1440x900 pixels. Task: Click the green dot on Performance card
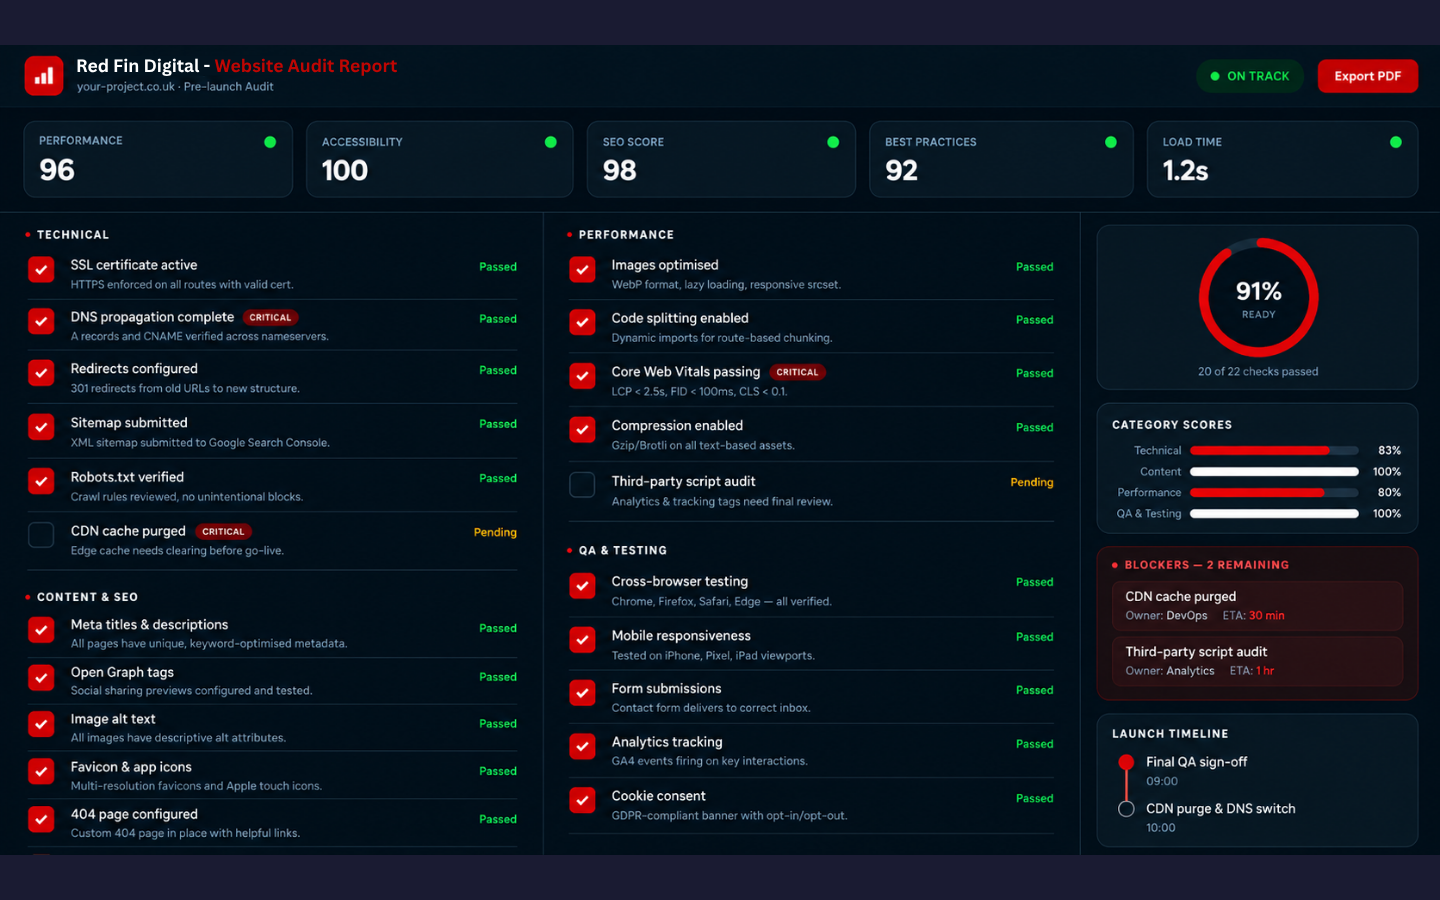click(x=270, y=142)
